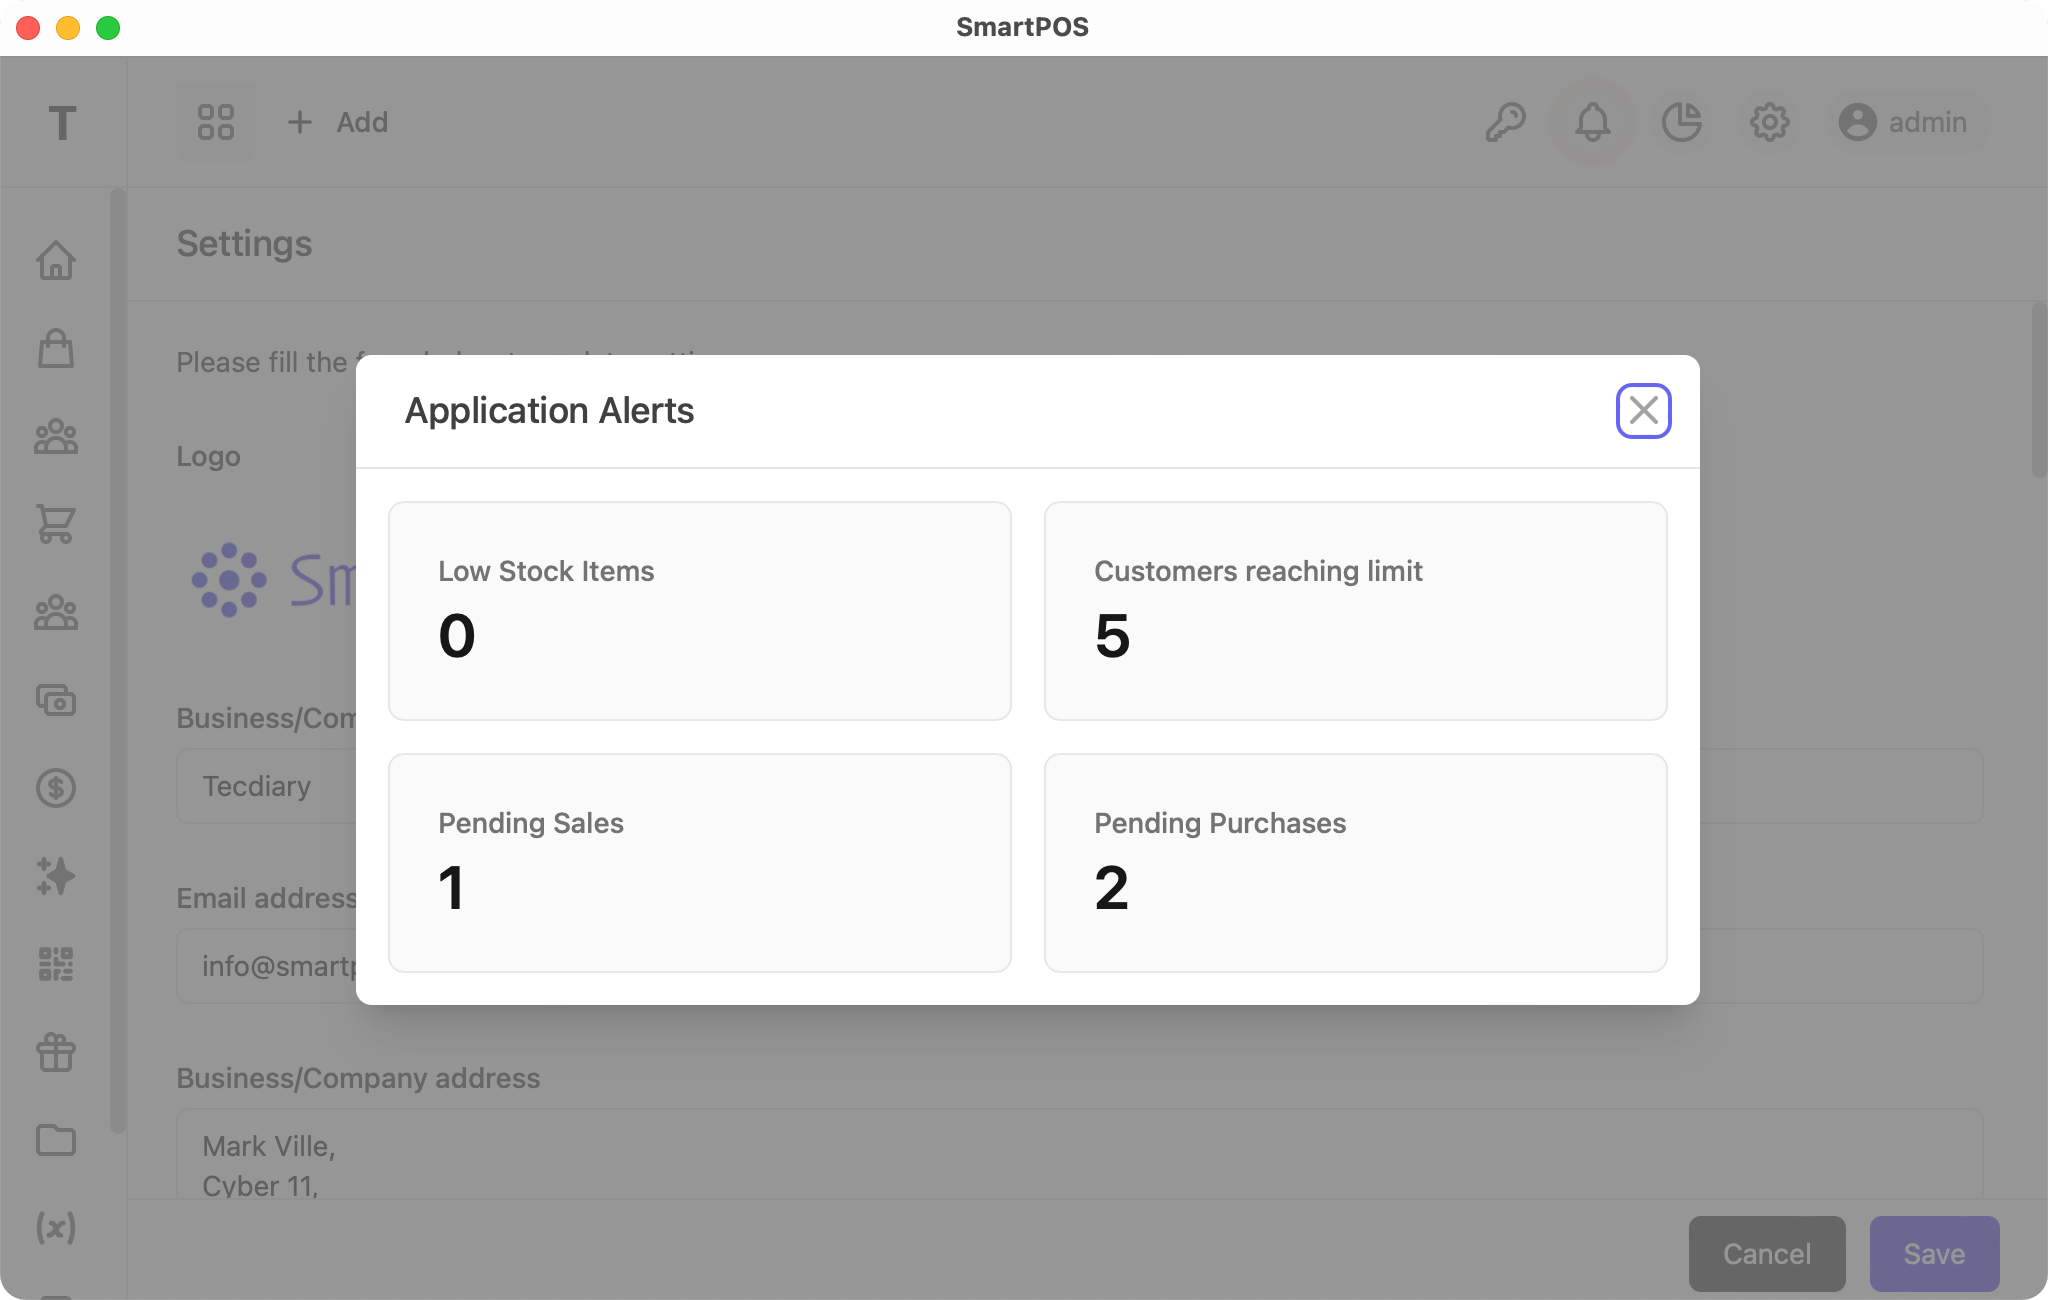This screenshot has width=2048, height=1300.
Task: Open the pie chart reports icon
Action: [1680, 122]
